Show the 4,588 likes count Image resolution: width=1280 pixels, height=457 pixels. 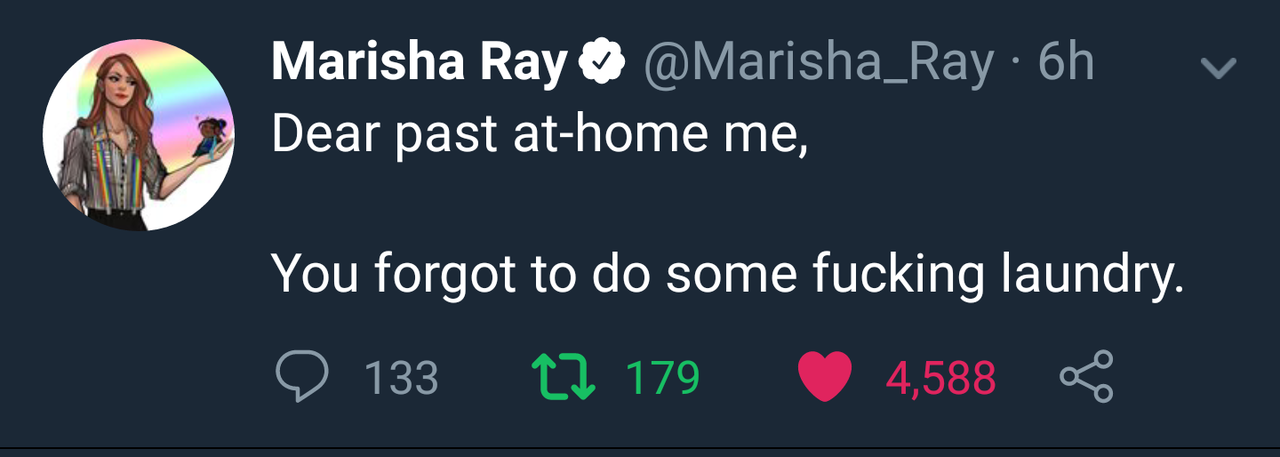(940, 378)
